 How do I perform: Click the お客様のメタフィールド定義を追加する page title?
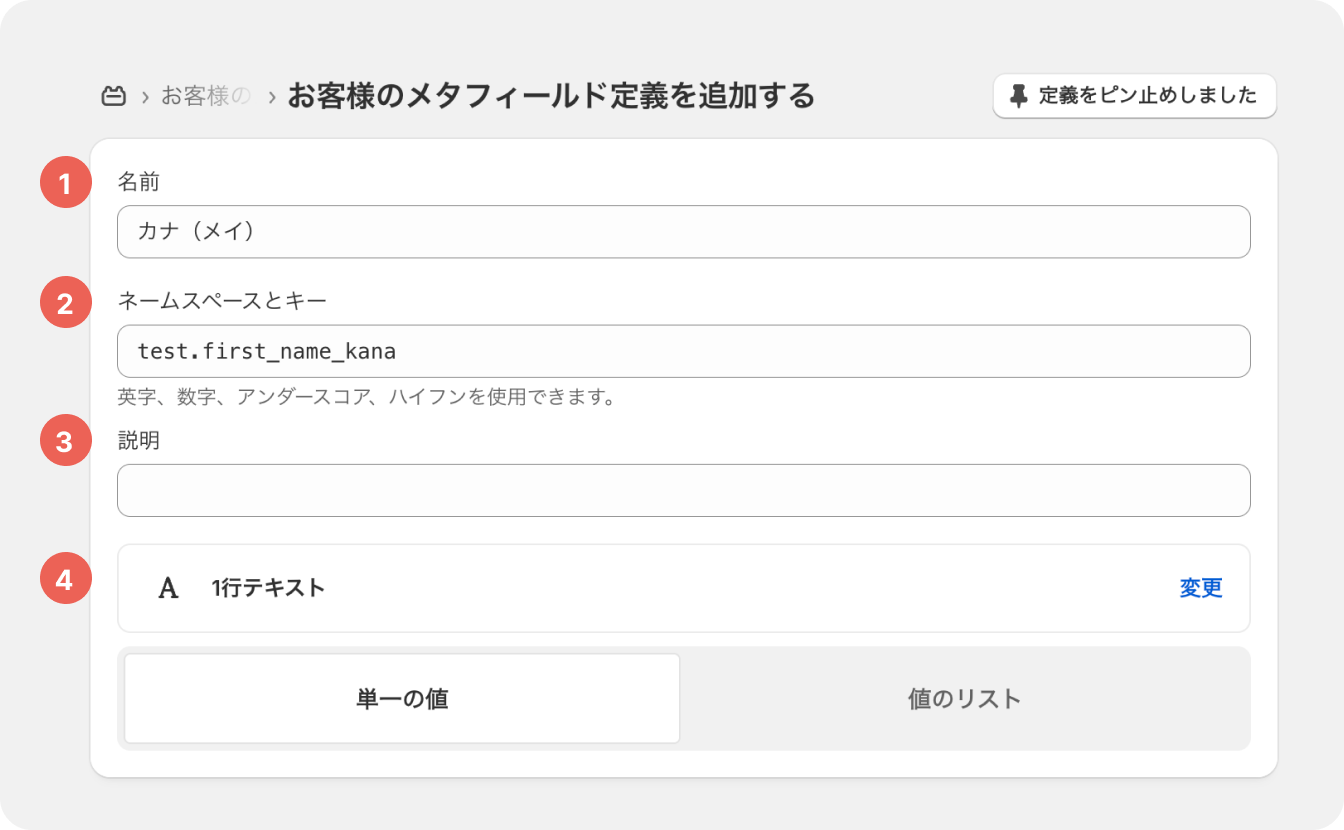click(551, 97)
